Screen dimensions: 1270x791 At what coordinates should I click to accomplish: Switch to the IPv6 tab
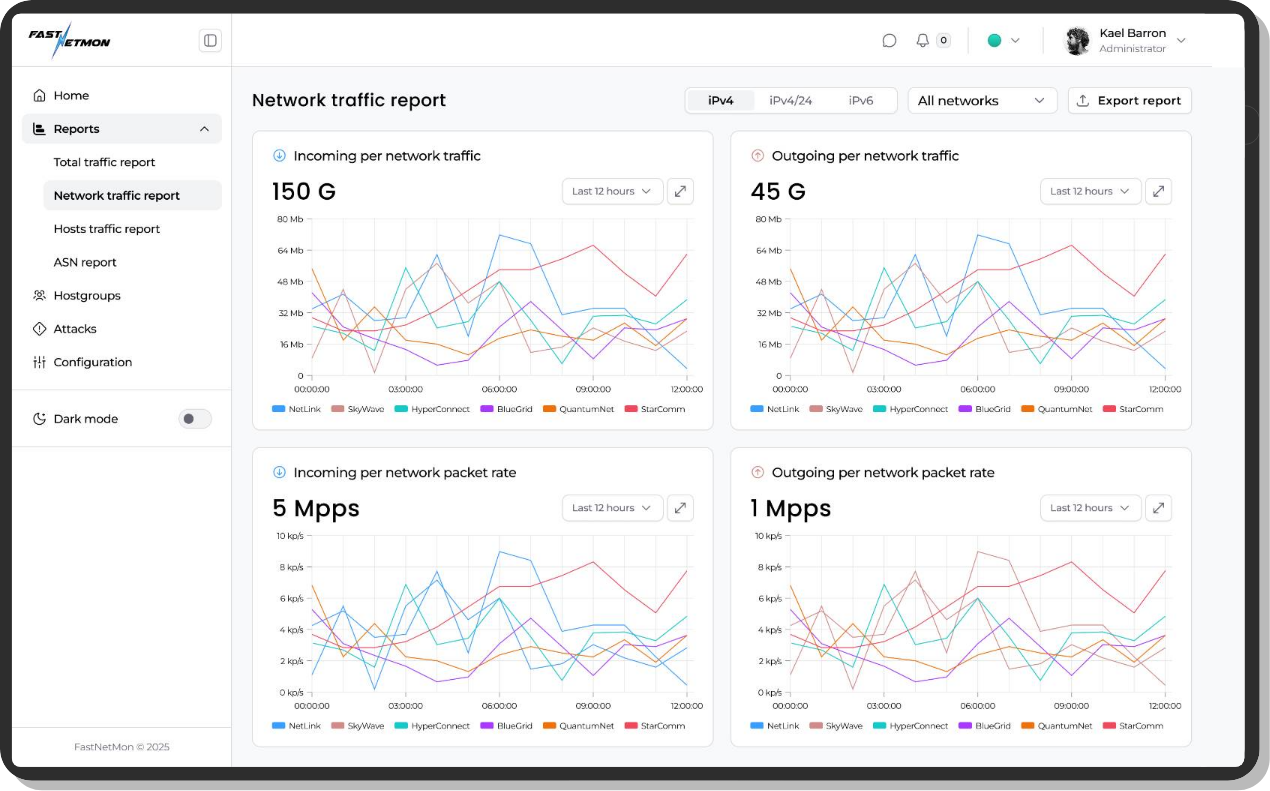(x=862, y=100)
